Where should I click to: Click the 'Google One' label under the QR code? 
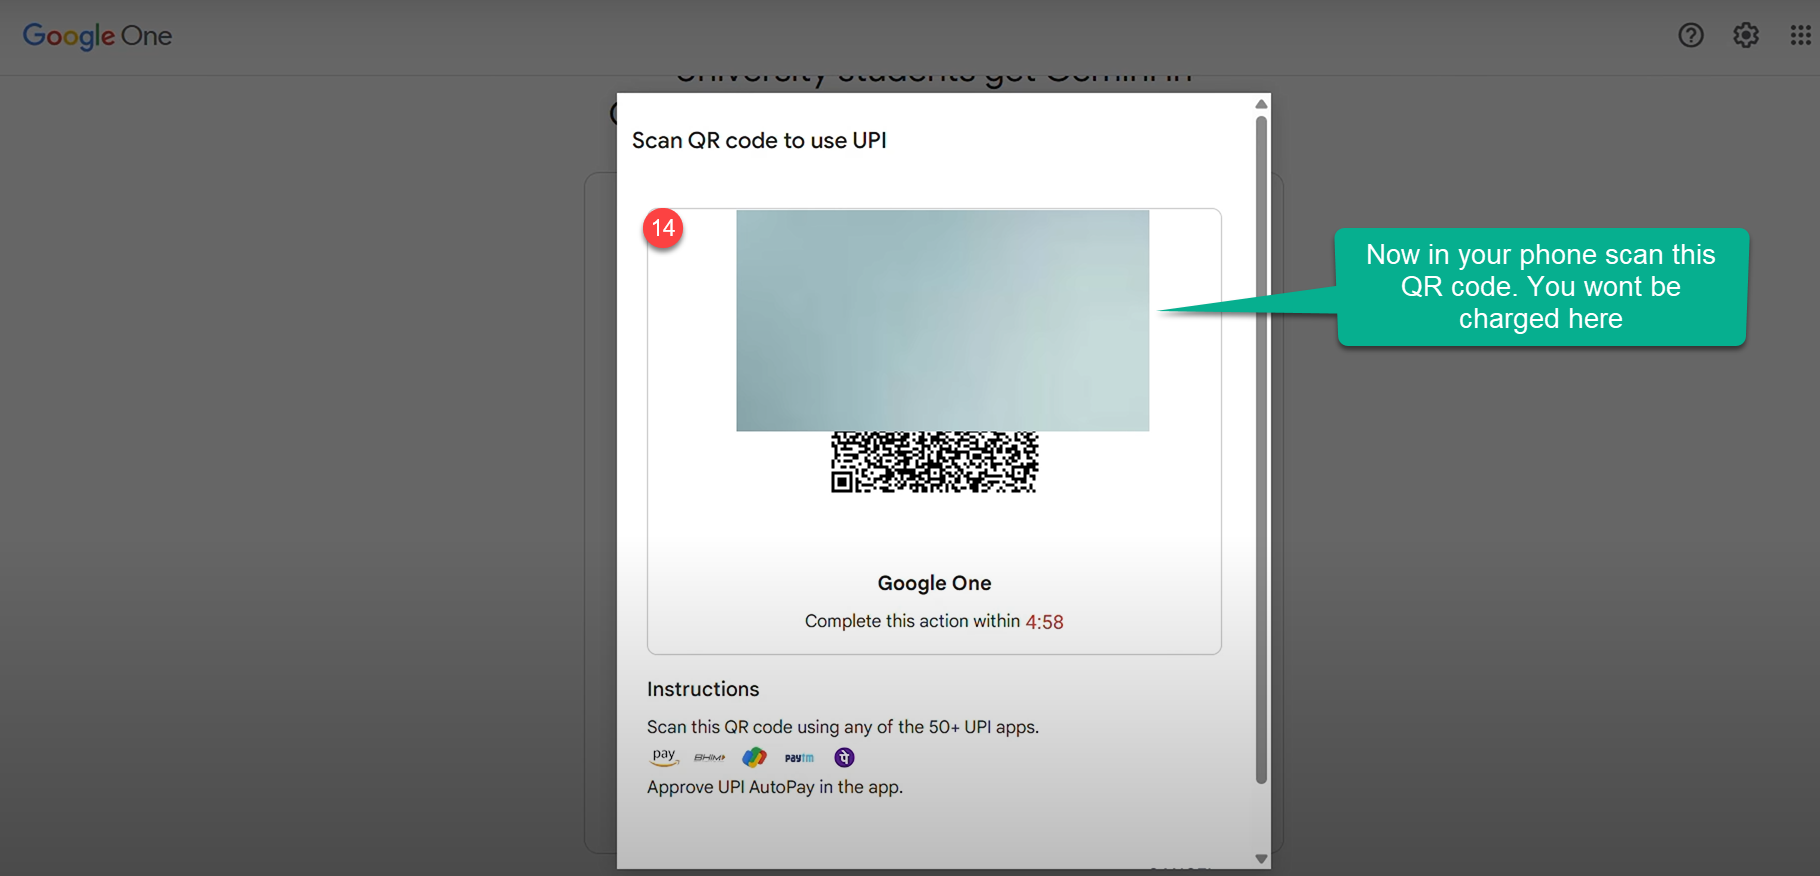click(x=934, y=583)
